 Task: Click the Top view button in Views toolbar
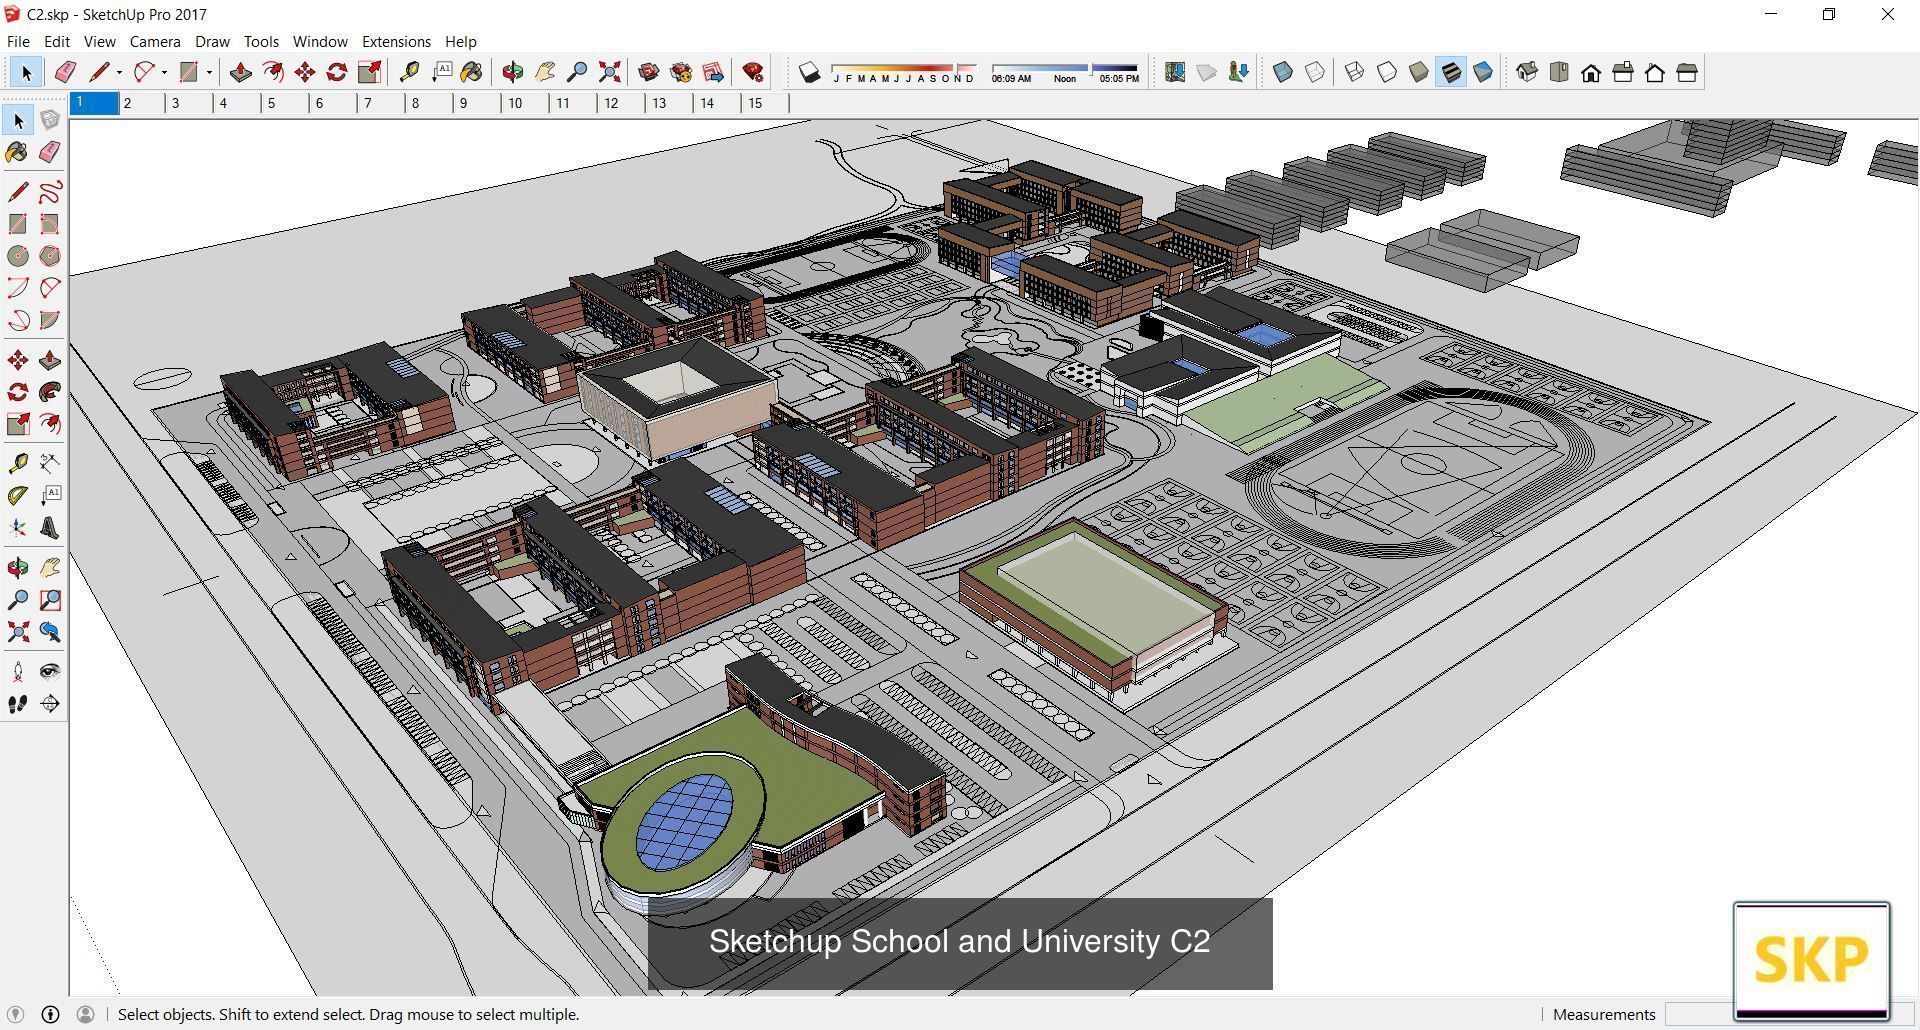1560,71
